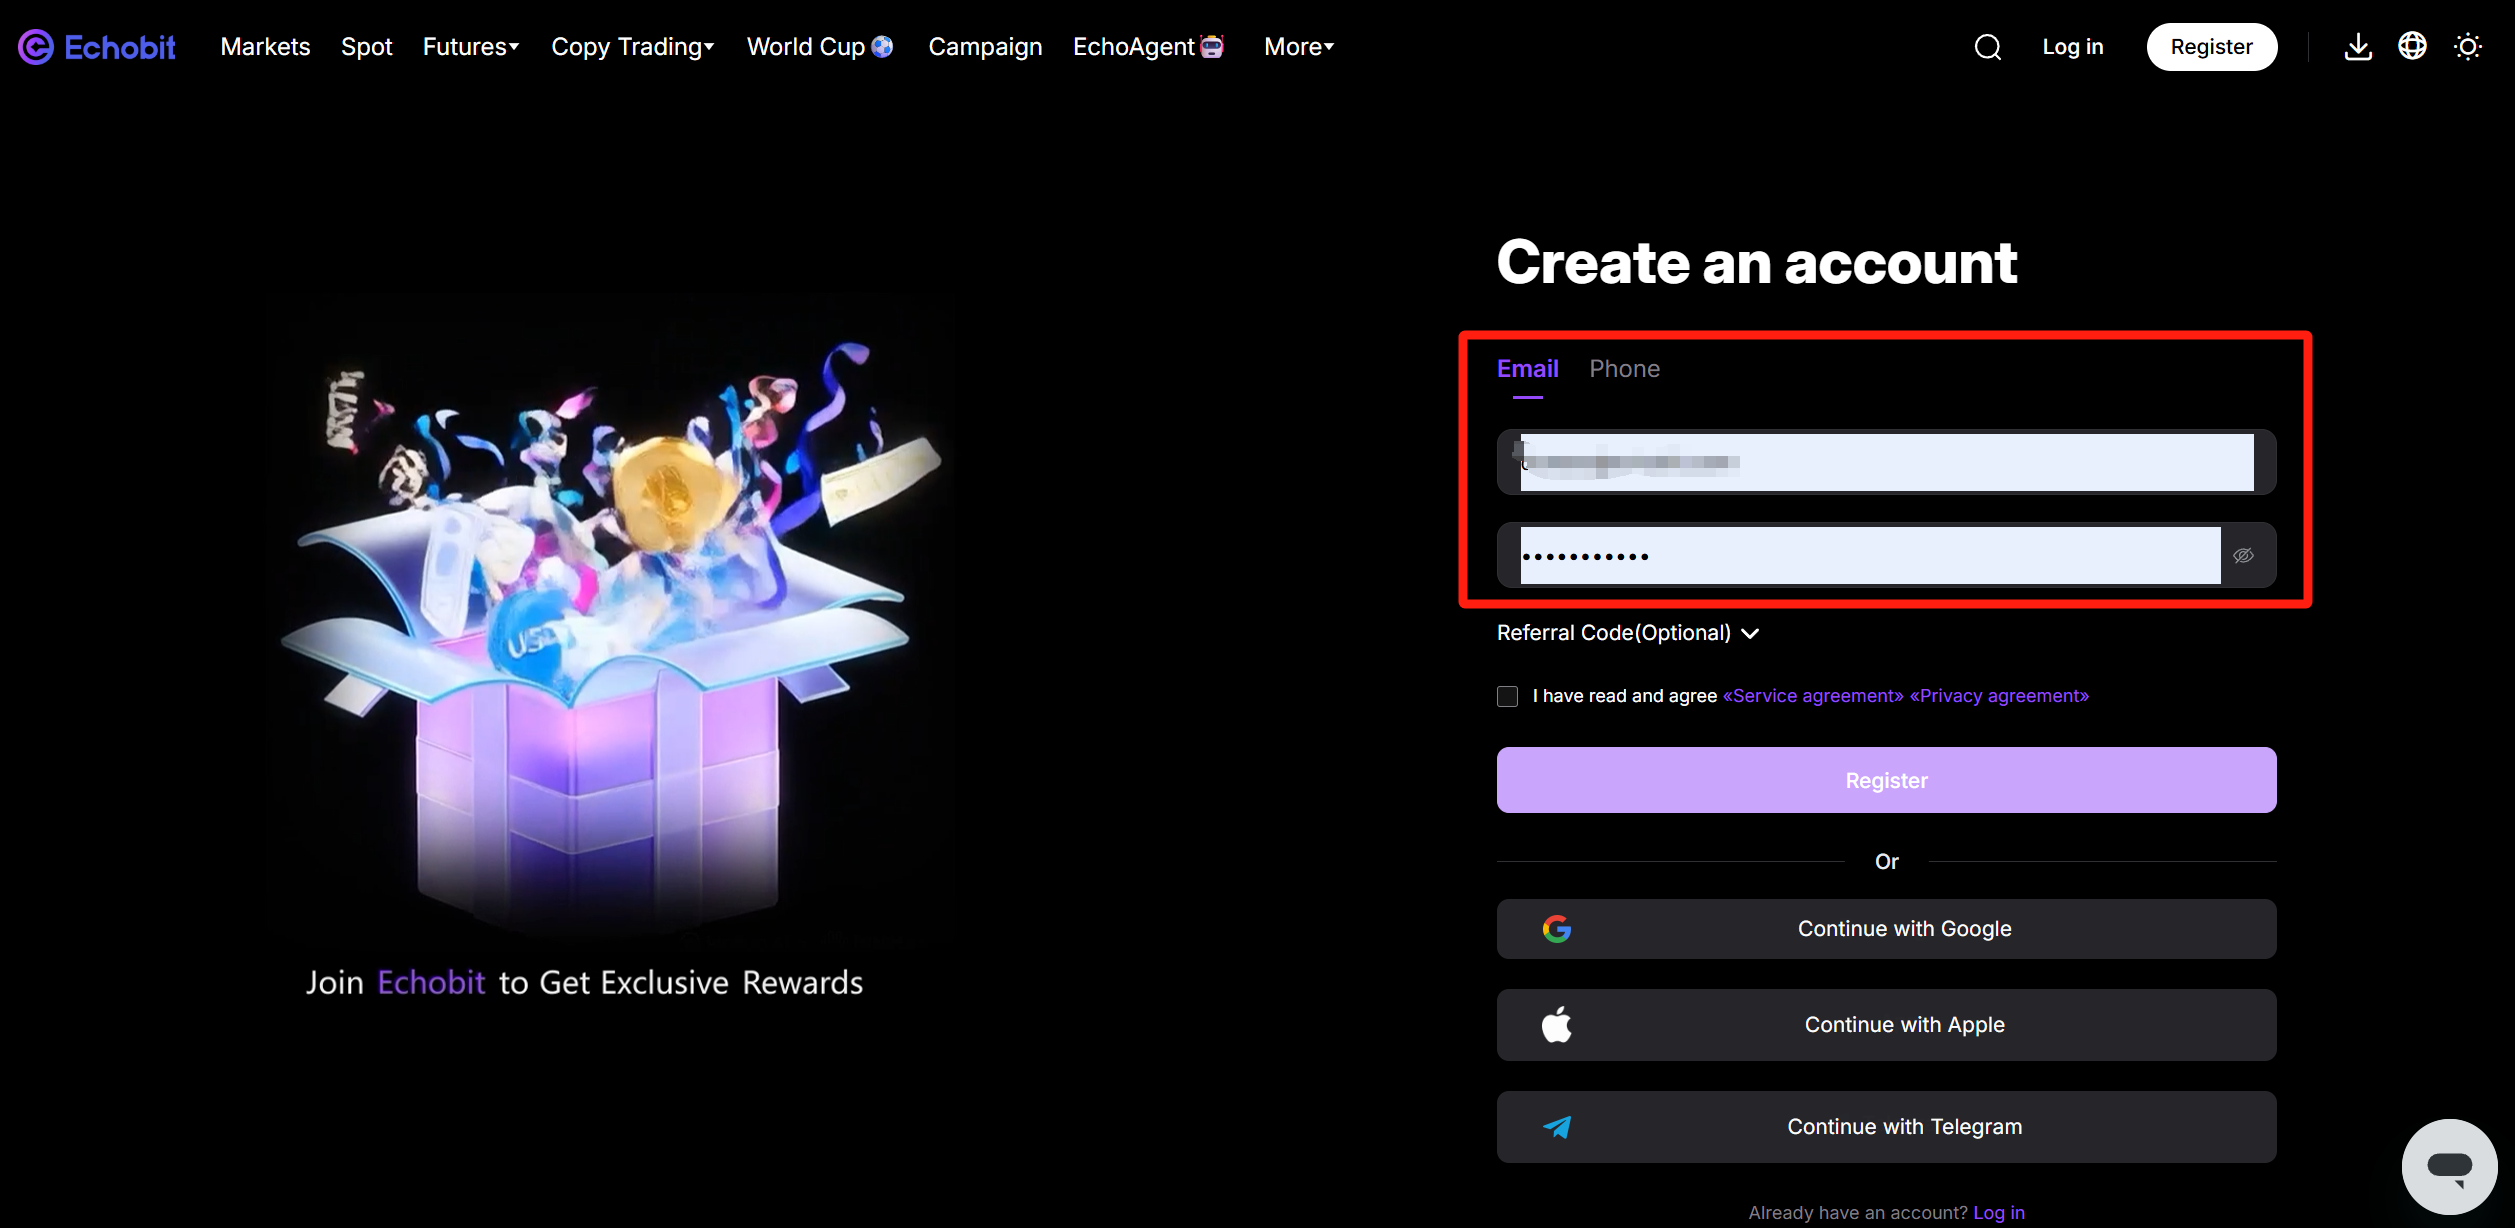This screenshot has width=2515, height=1228.
Task: Open the live chat support bubble
Action: click(2450, 1166)
